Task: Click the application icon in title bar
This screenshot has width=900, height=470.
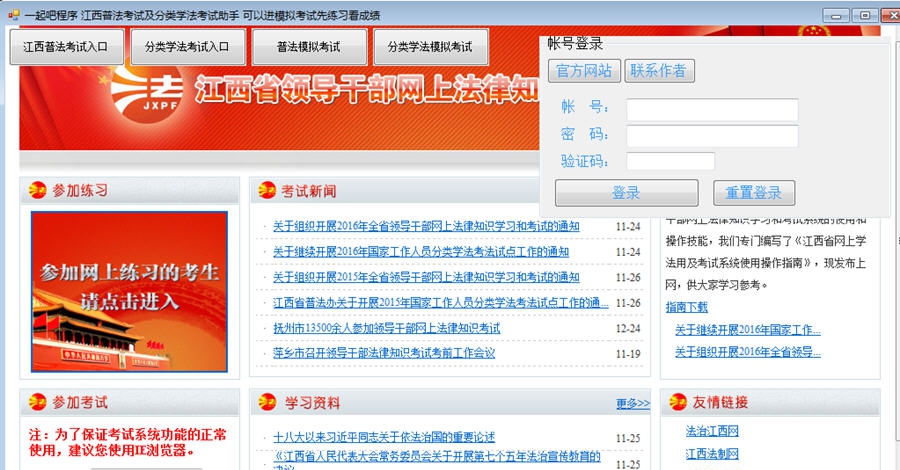Action: (13, 15)
